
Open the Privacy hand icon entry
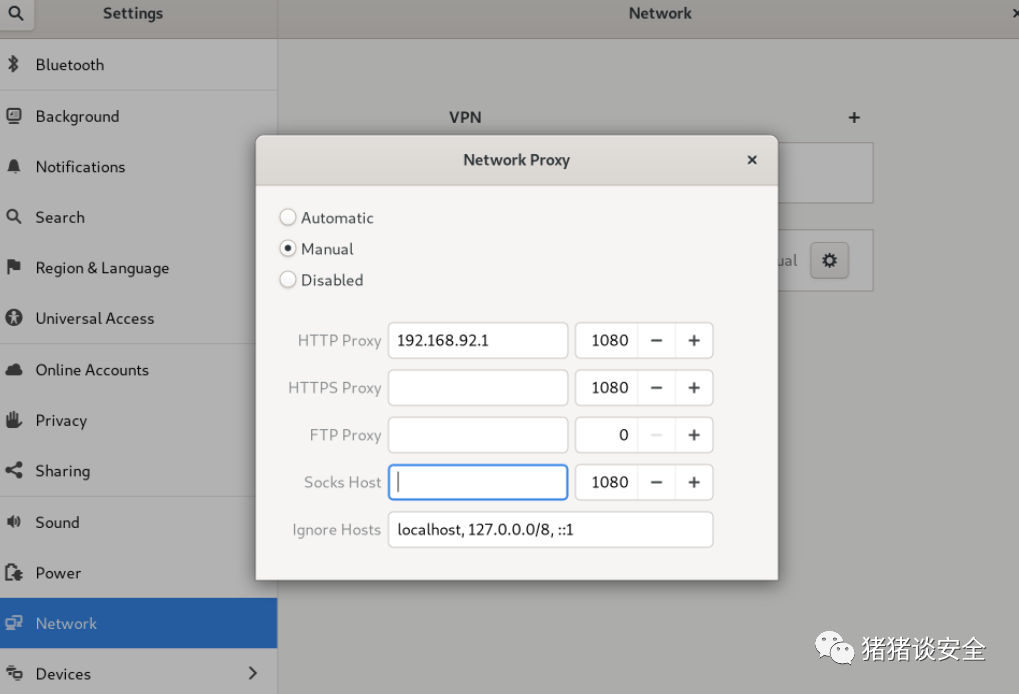(14, 420)
